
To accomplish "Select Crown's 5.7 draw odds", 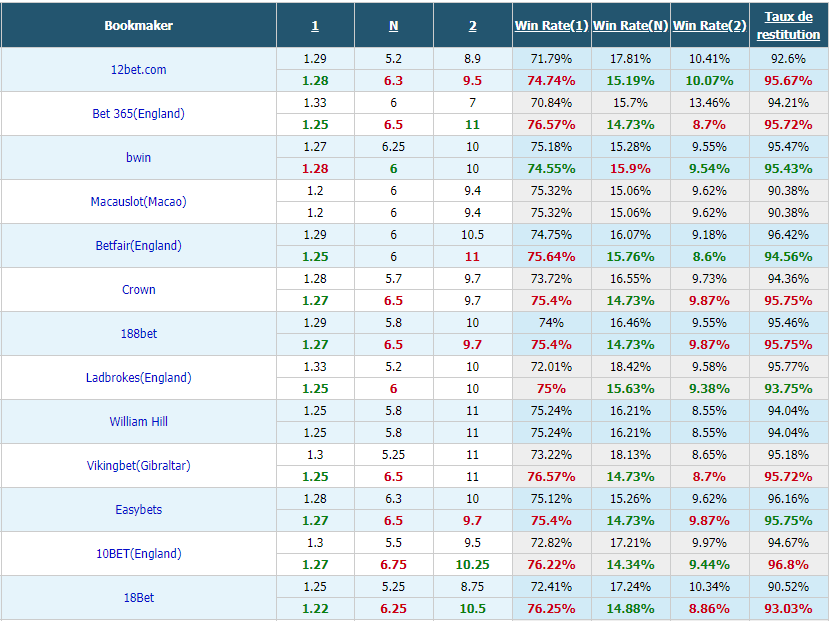I will 393,278.
